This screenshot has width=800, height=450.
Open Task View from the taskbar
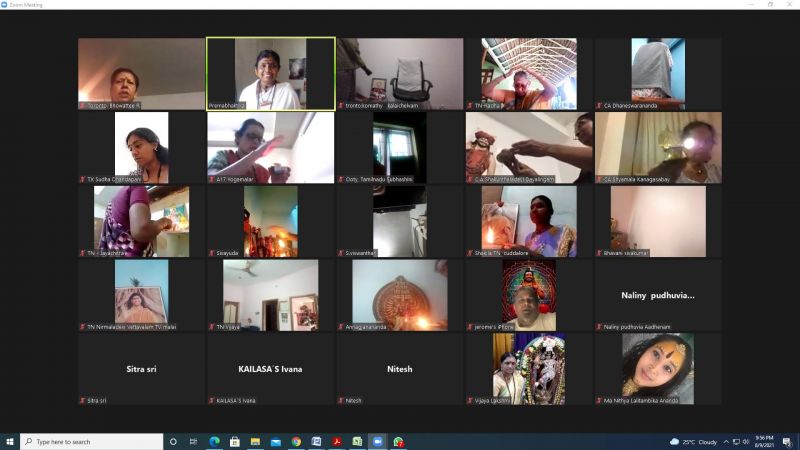tap(193, 441)
